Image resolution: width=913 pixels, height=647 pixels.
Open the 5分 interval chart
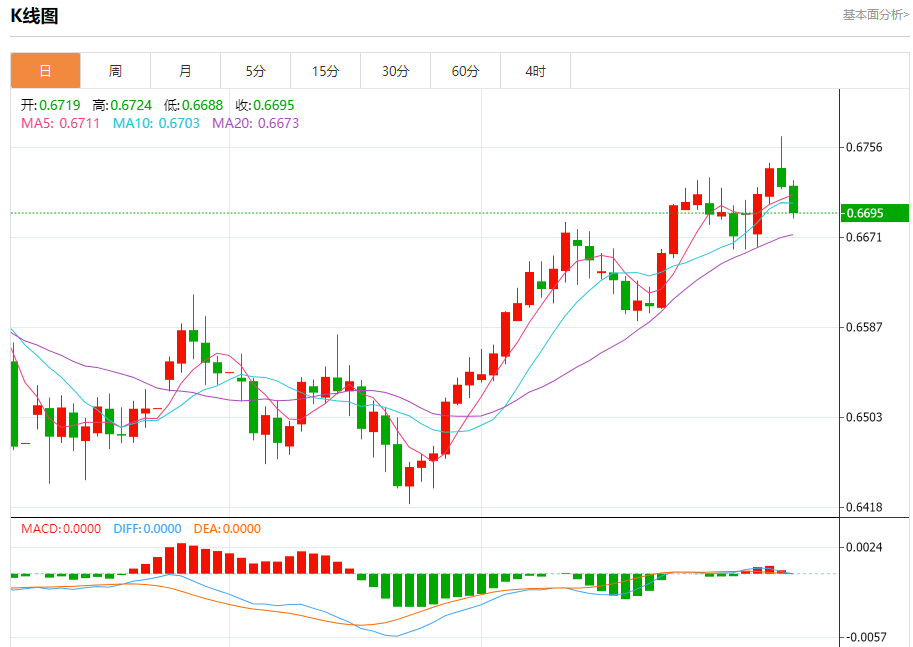coord(255,71)
